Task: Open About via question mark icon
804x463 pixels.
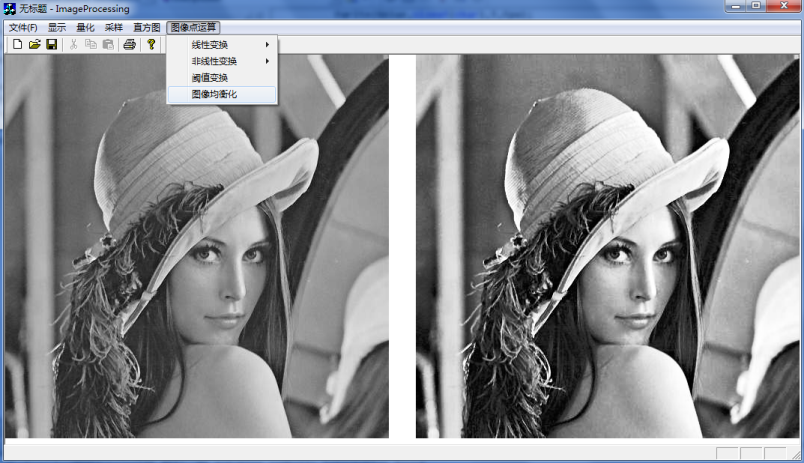Action: pyautogui.click(x=151, y=45)
